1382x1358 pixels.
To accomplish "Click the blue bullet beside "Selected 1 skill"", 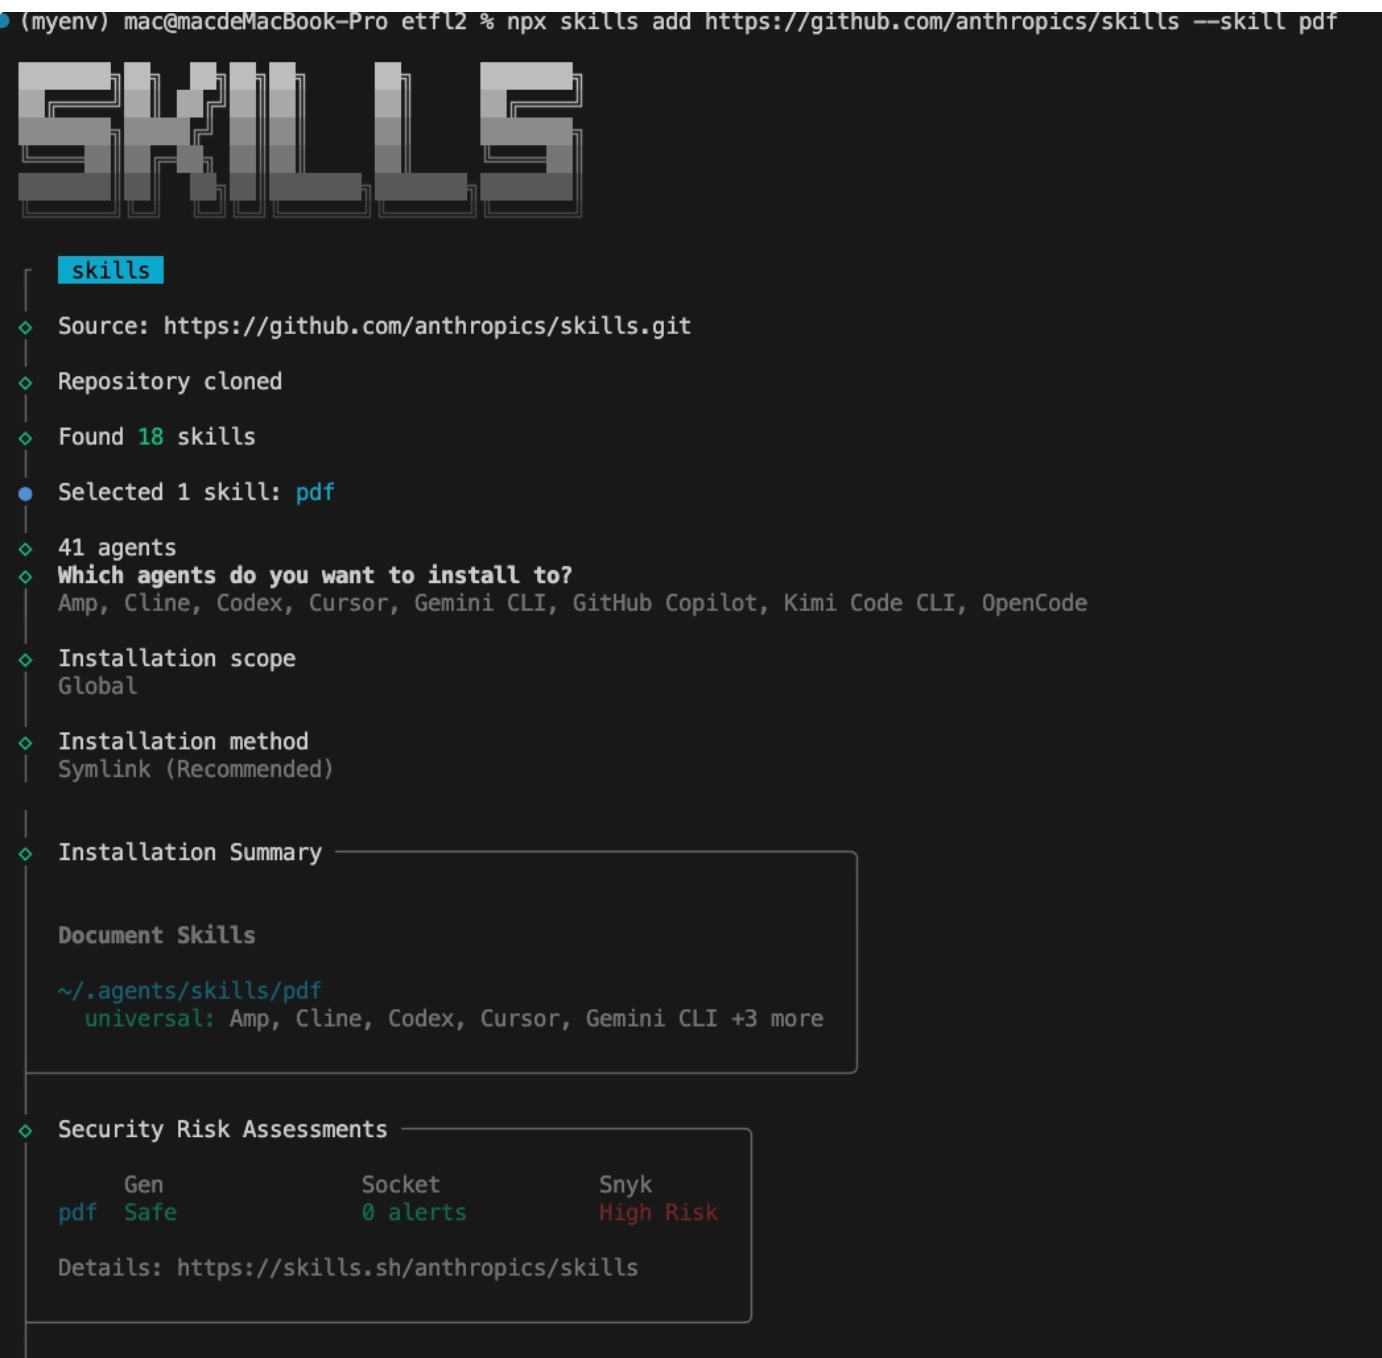I will coord(25,493).
